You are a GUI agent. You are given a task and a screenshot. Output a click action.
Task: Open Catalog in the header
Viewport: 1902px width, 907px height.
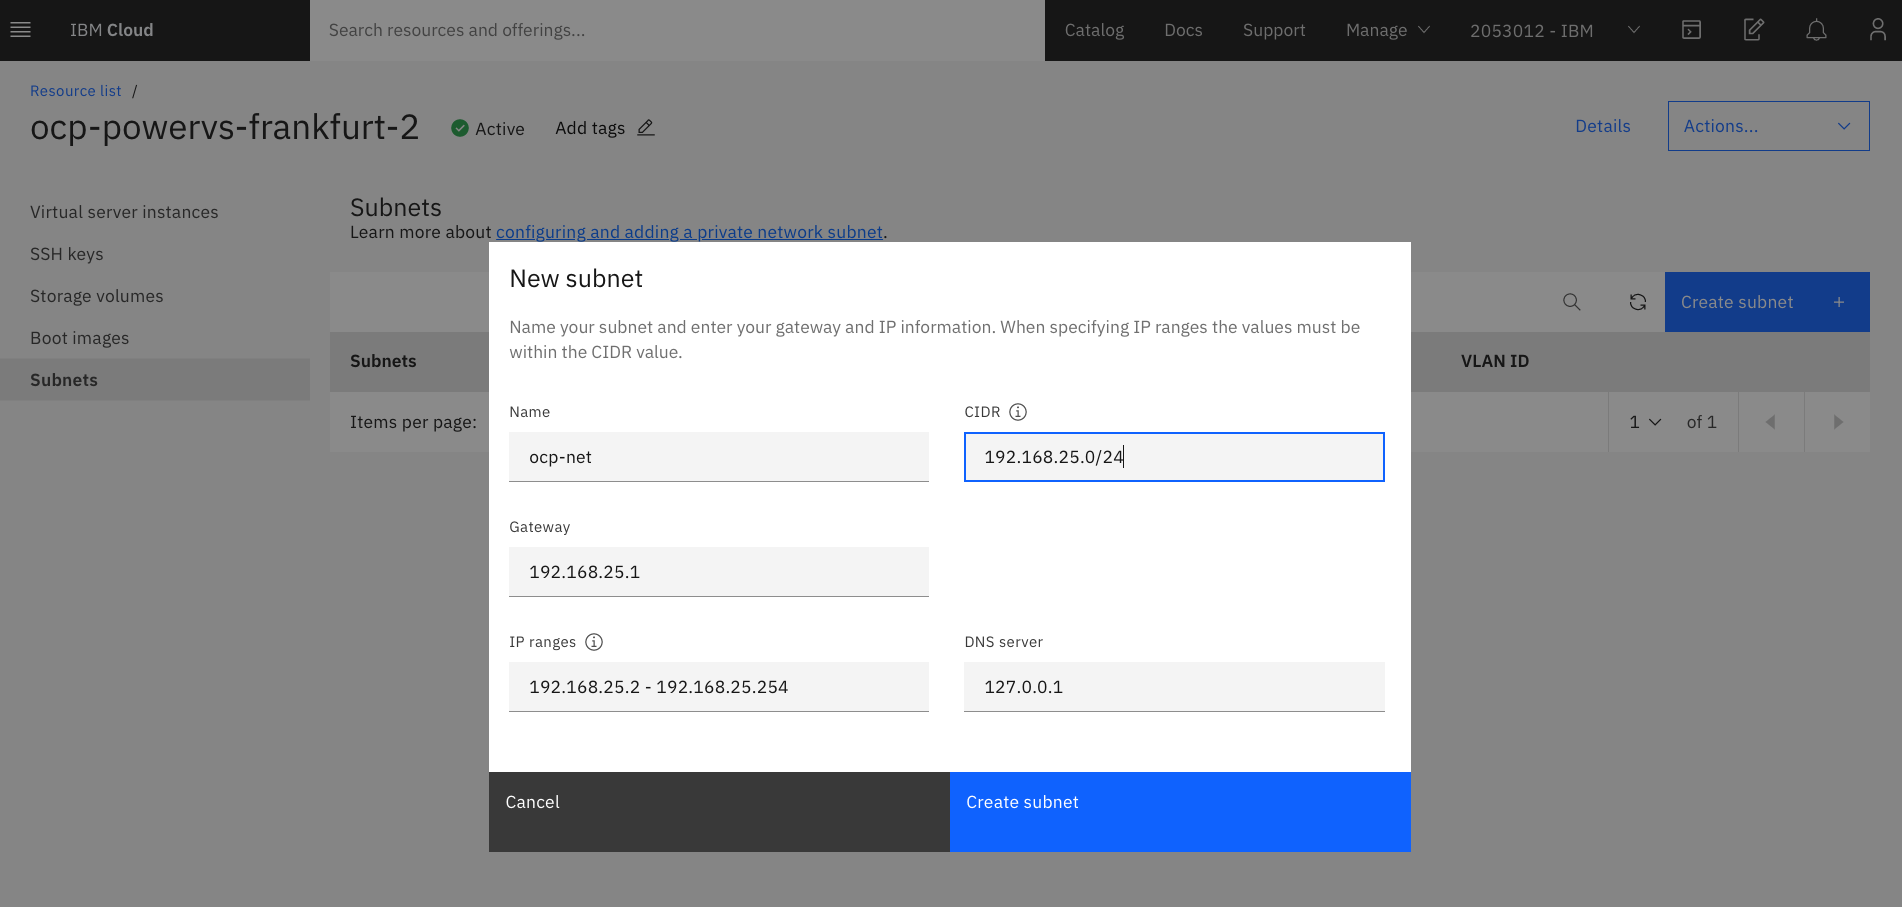point(1094,30)
